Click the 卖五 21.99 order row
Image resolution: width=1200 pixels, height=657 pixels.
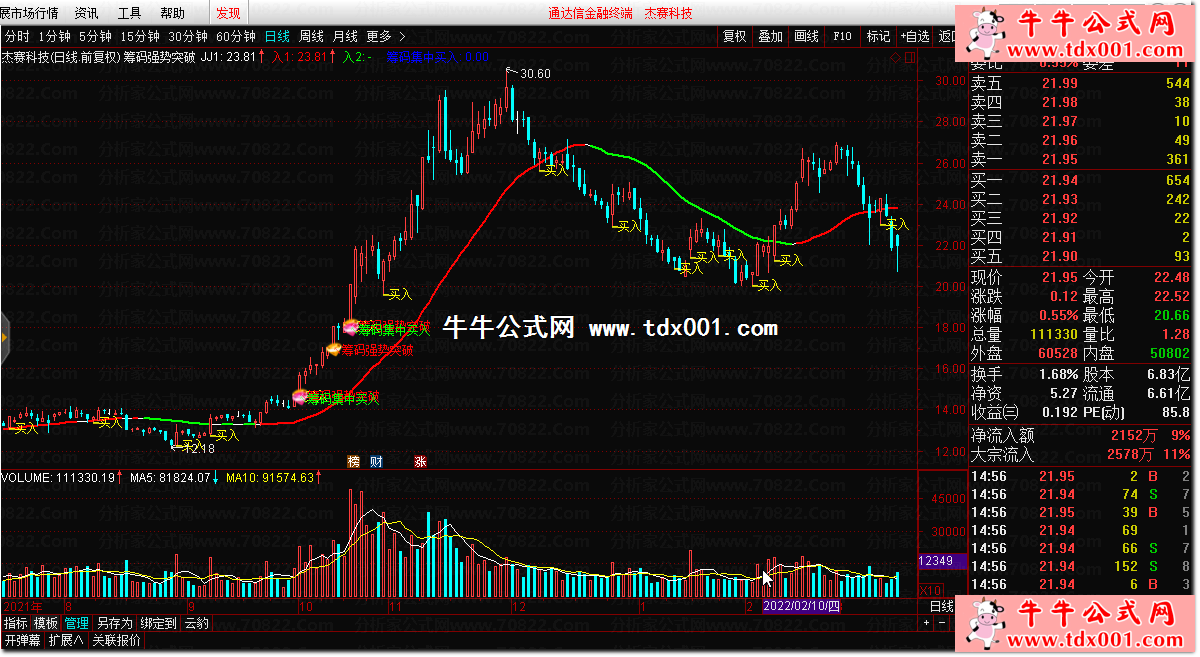(x=1081, y=83)
